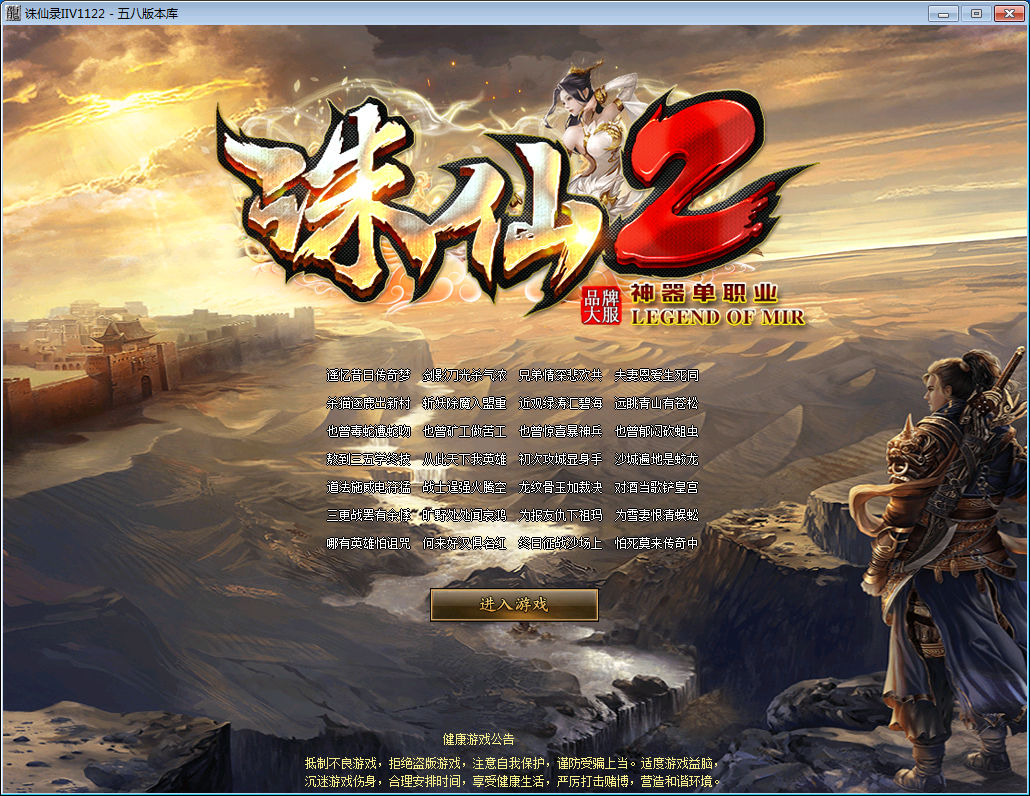Click the red 品牌大服 badge
Viewport: 1030px width, 796px height.
(602, 306)
